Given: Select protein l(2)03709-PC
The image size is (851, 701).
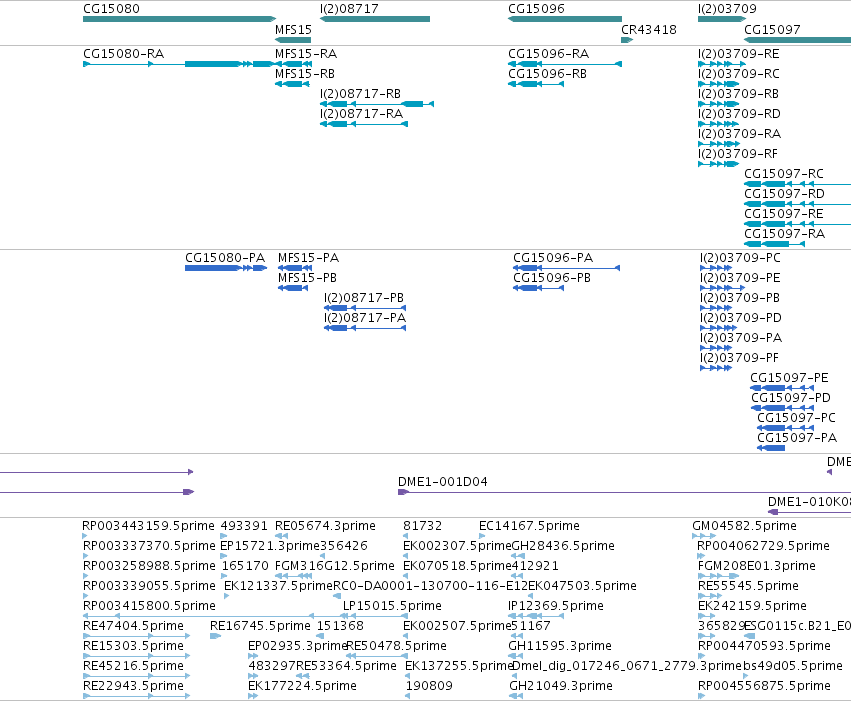Looking at the screenshot, I should point(740,258).
